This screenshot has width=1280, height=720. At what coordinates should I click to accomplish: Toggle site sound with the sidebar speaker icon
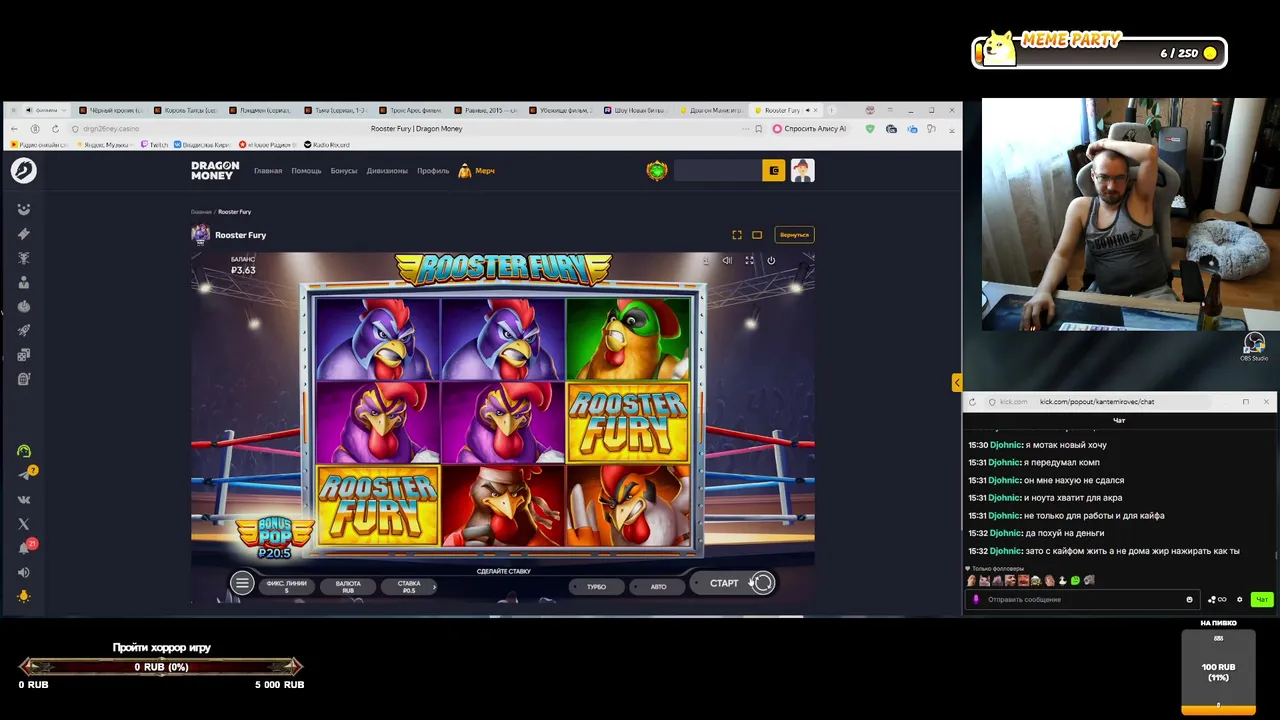tap(24, 572)
